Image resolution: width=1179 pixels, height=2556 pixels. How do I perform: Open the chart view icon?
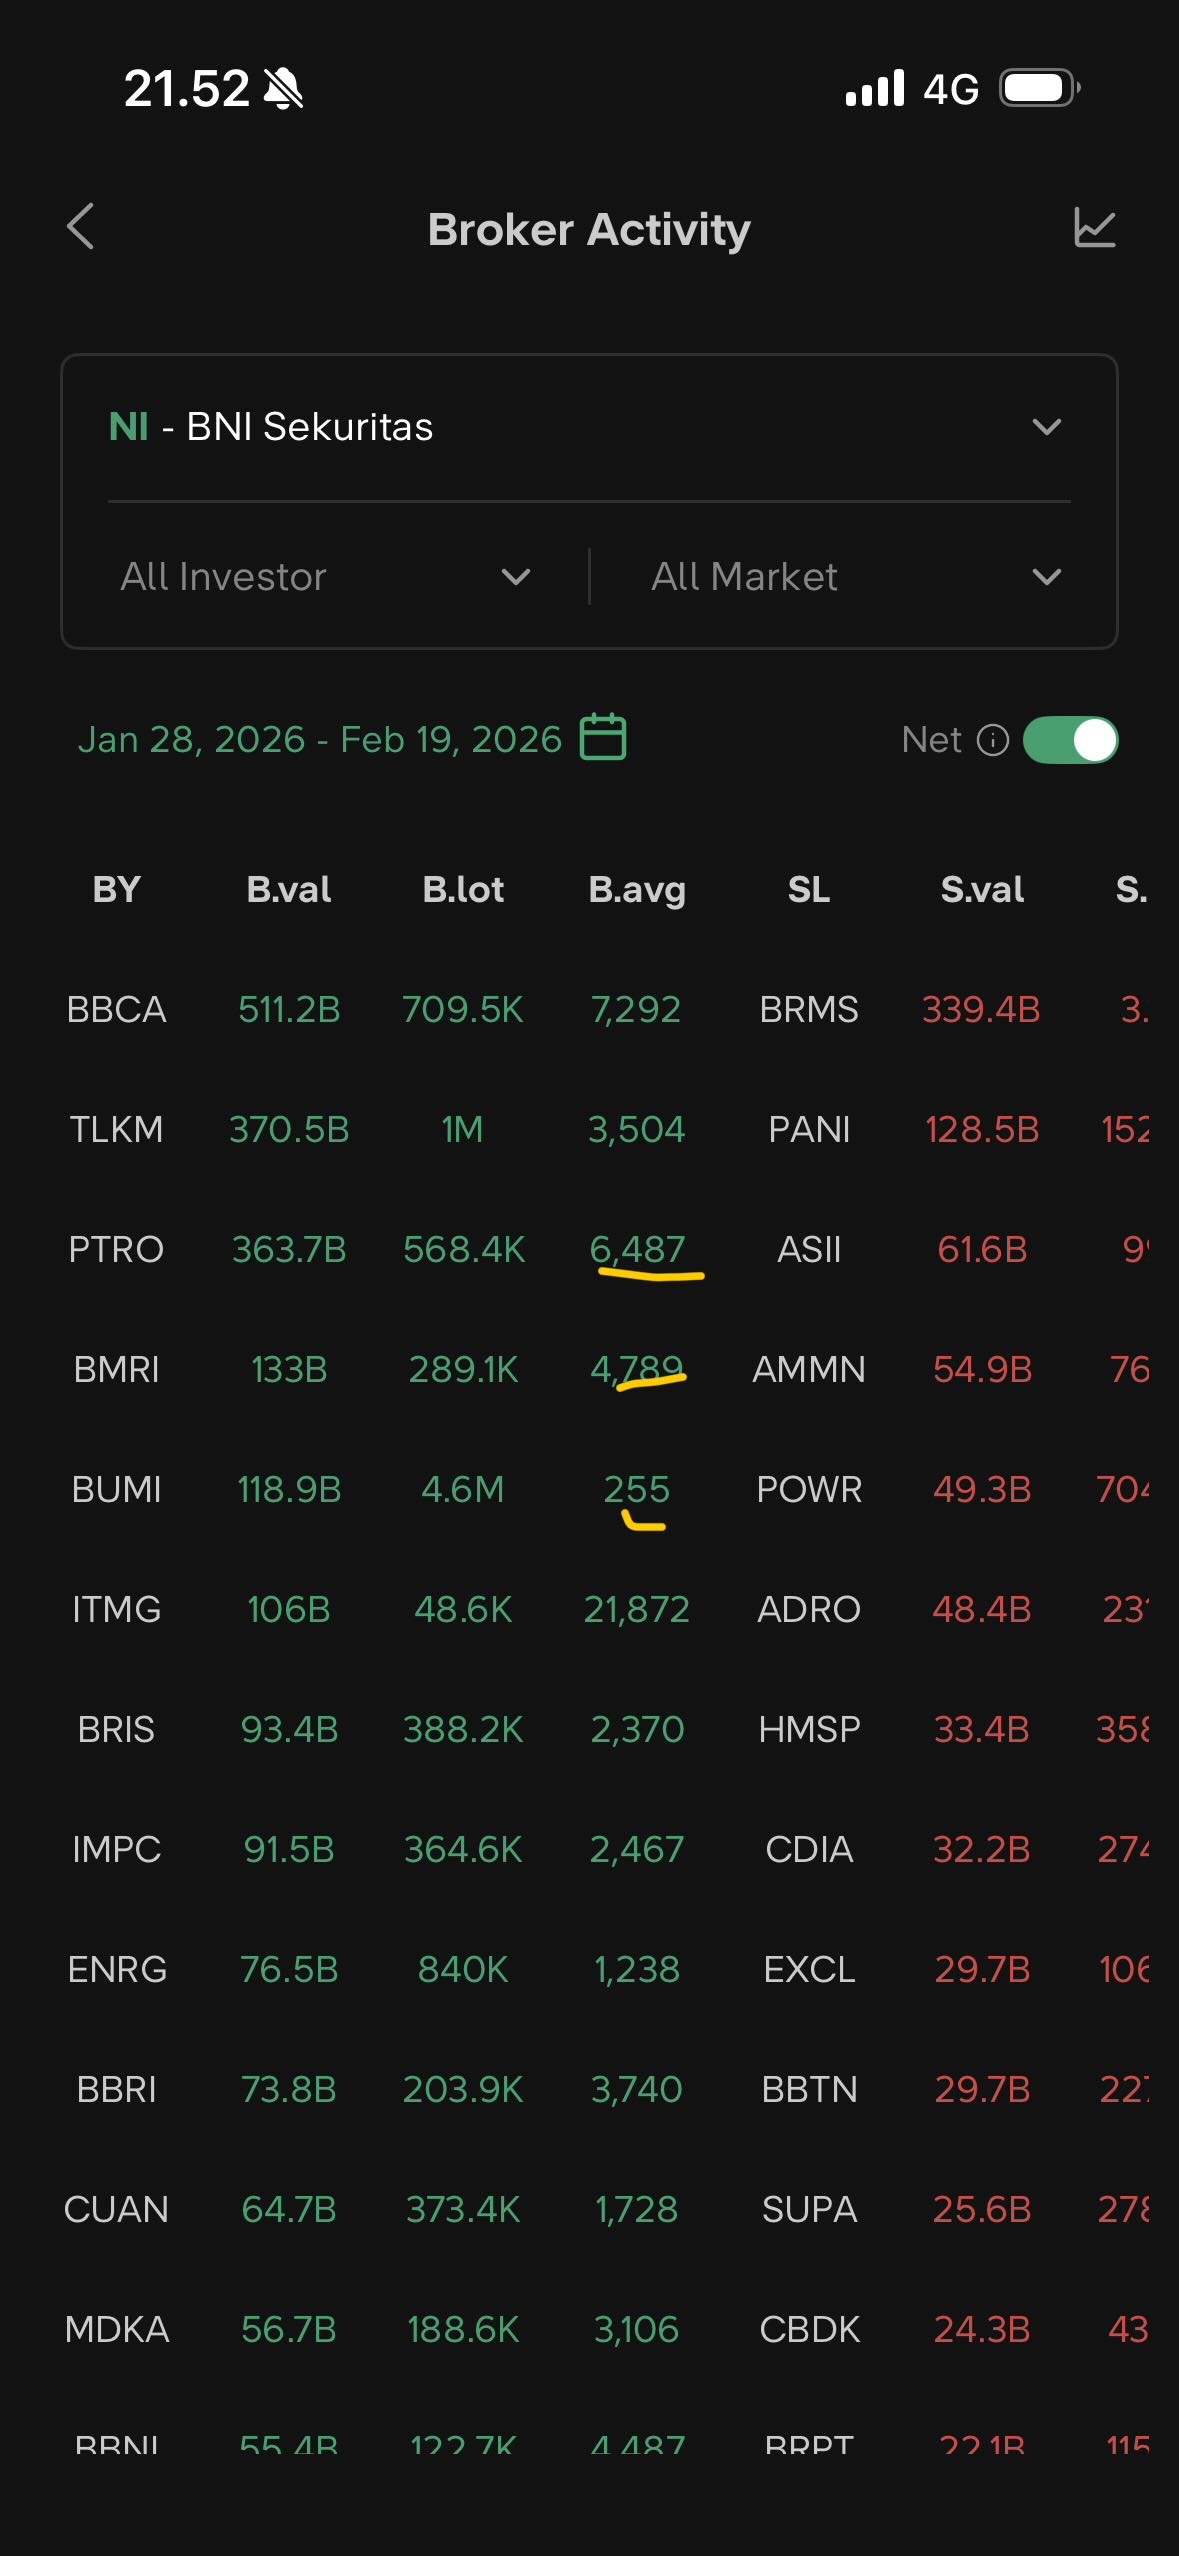tap(1094, 228)
